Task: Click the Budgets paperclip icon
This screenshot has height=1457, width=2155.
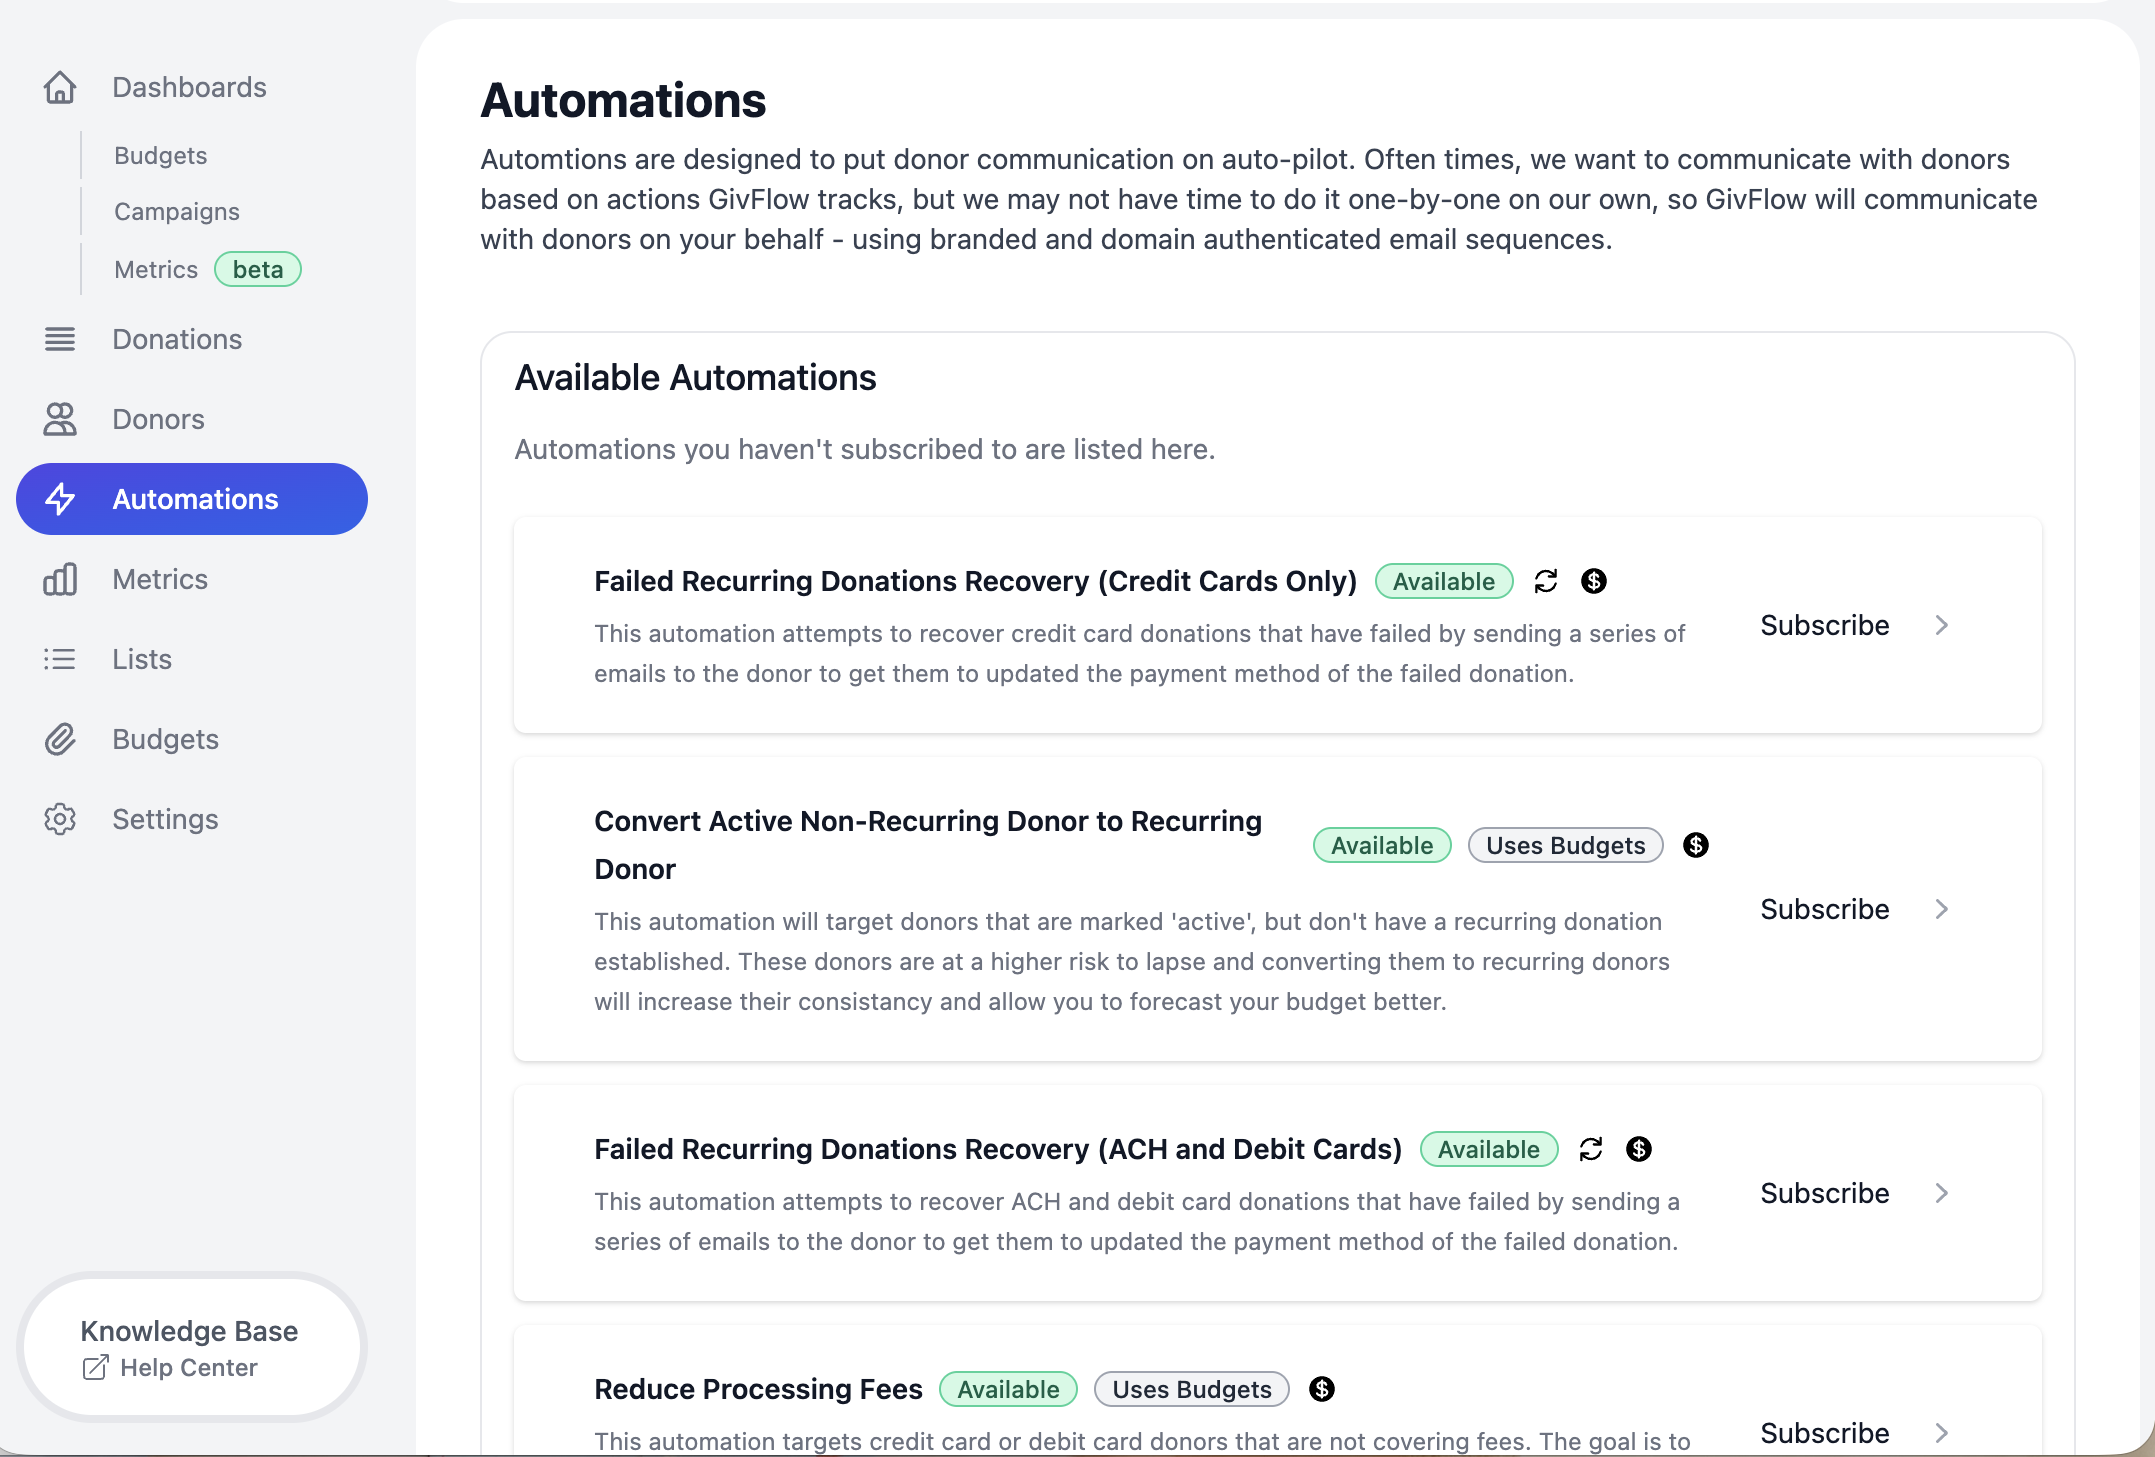Action: click(60, 739)
